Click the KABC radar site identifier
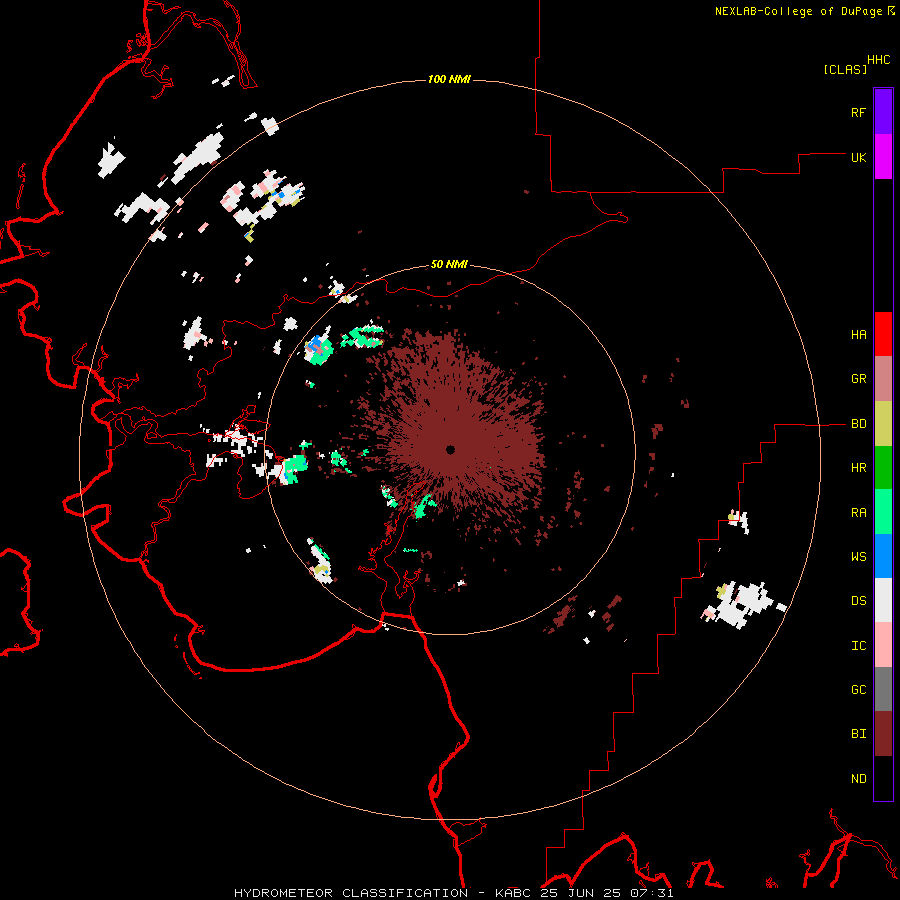Image resolution: width=900 pixels, height=900 pixels. tap(513, 893)
